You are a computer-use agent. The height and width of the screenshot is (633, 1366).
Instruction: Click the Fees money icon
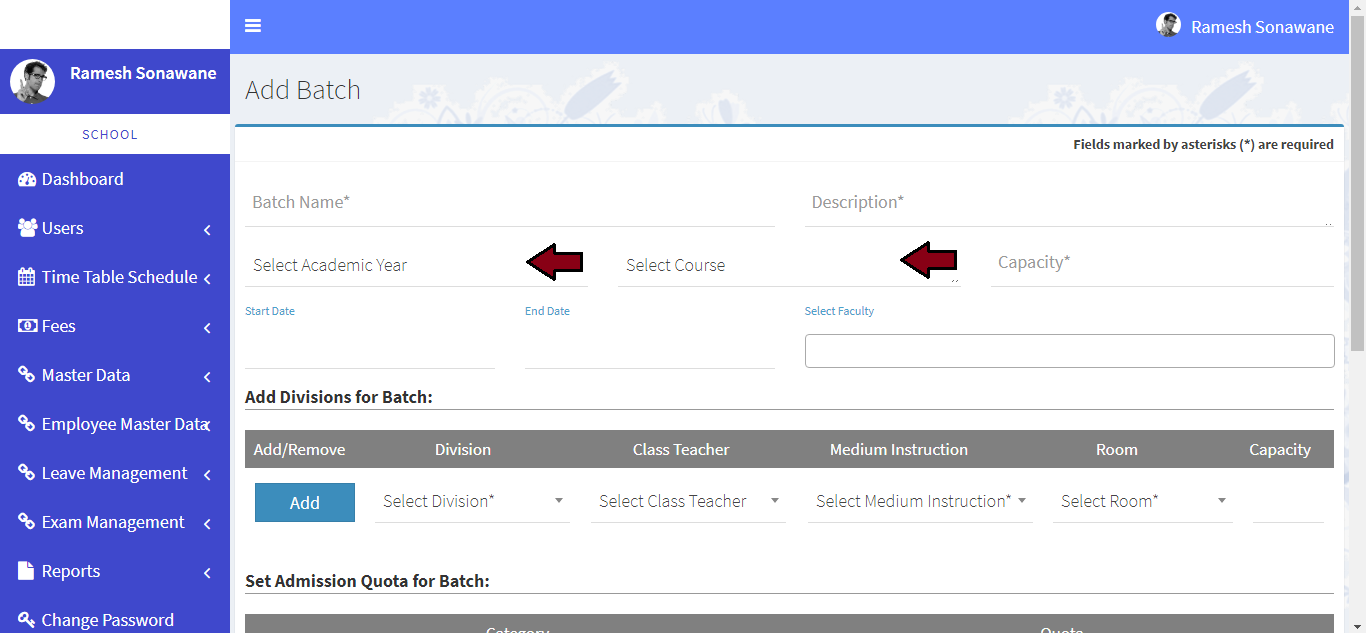(27, 326)
